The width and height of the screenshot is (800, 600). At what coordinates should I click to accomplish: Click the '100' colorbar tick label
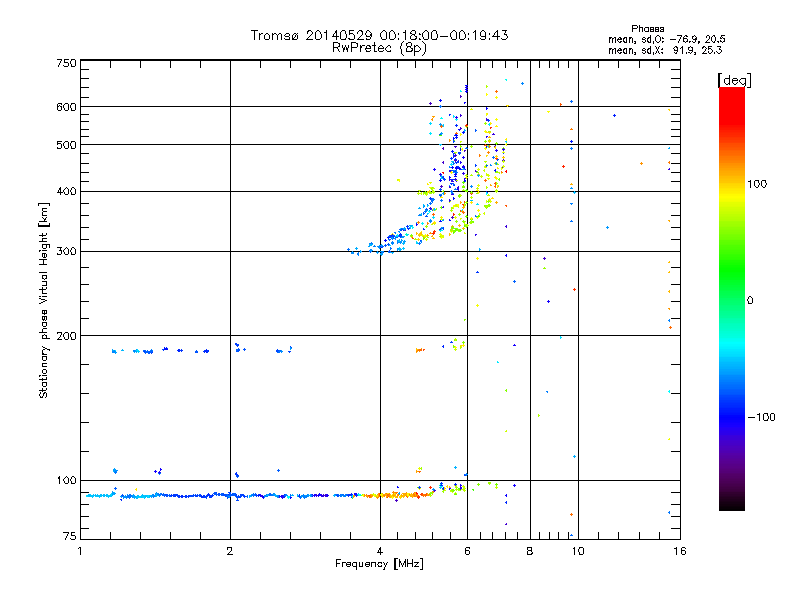757,184
